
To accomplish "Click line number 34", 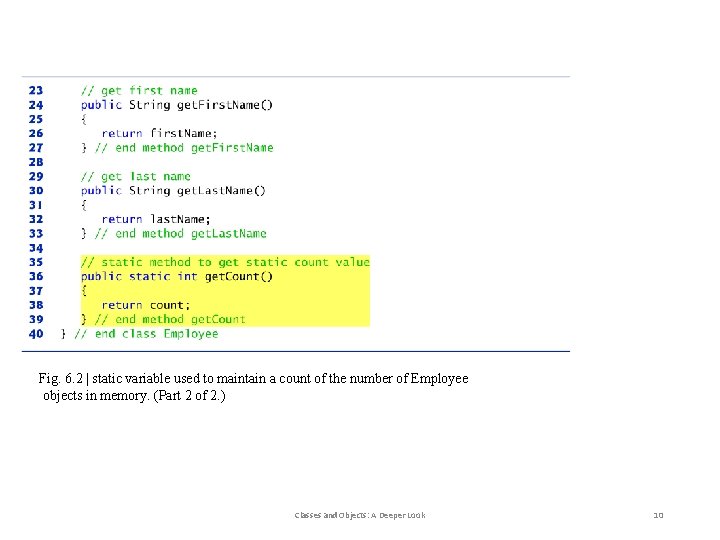I will click(36, 248).
